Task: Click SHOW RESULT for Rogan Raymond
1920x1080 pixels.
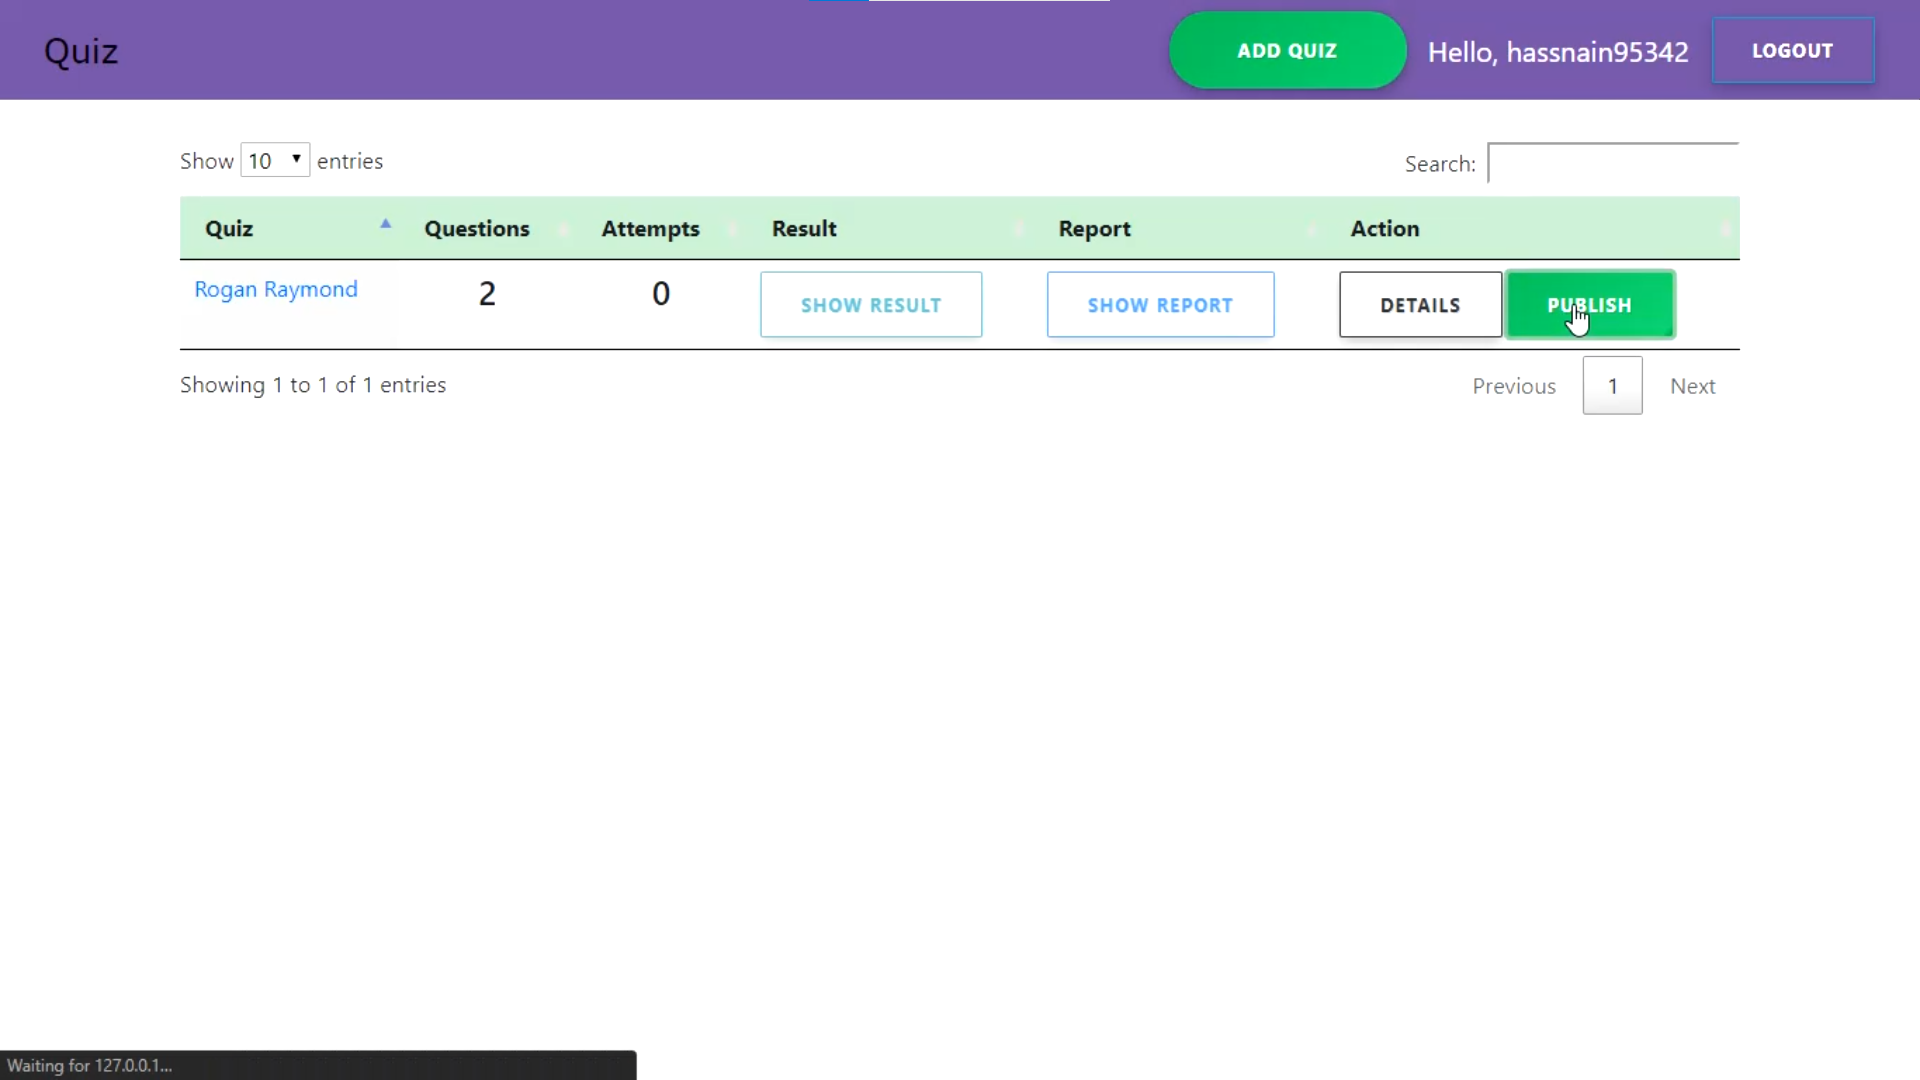Action: pyautogui.click(x=871, y=305)
